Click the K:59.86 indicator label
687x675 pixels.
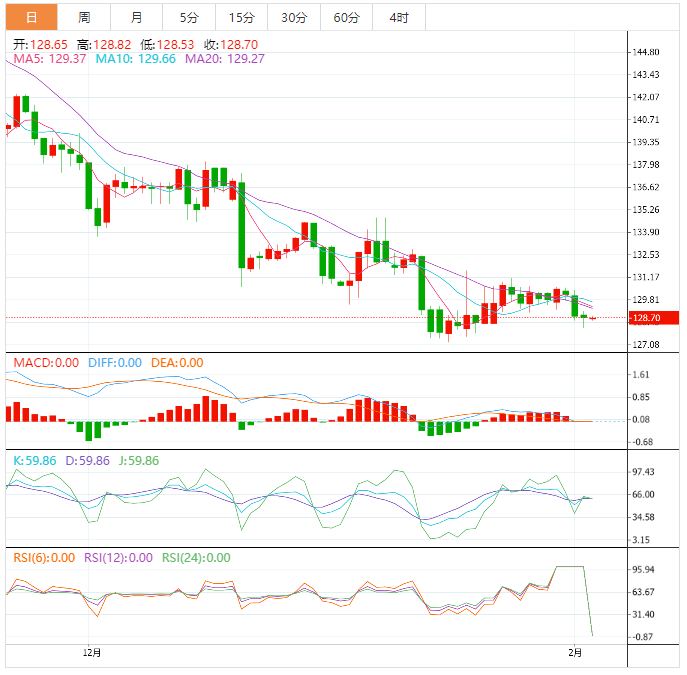pos(35,461)
